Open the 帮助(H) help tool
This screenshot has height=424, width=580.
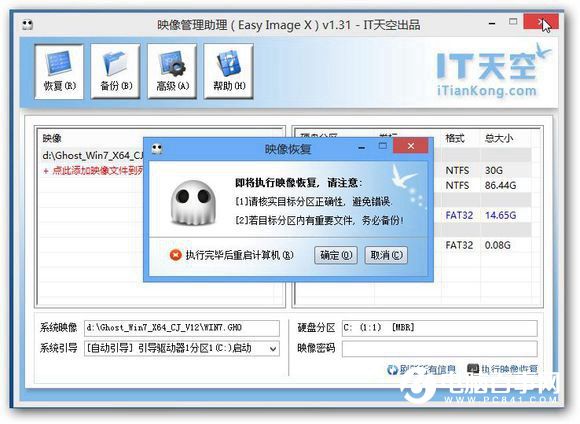tap(229, 71)
